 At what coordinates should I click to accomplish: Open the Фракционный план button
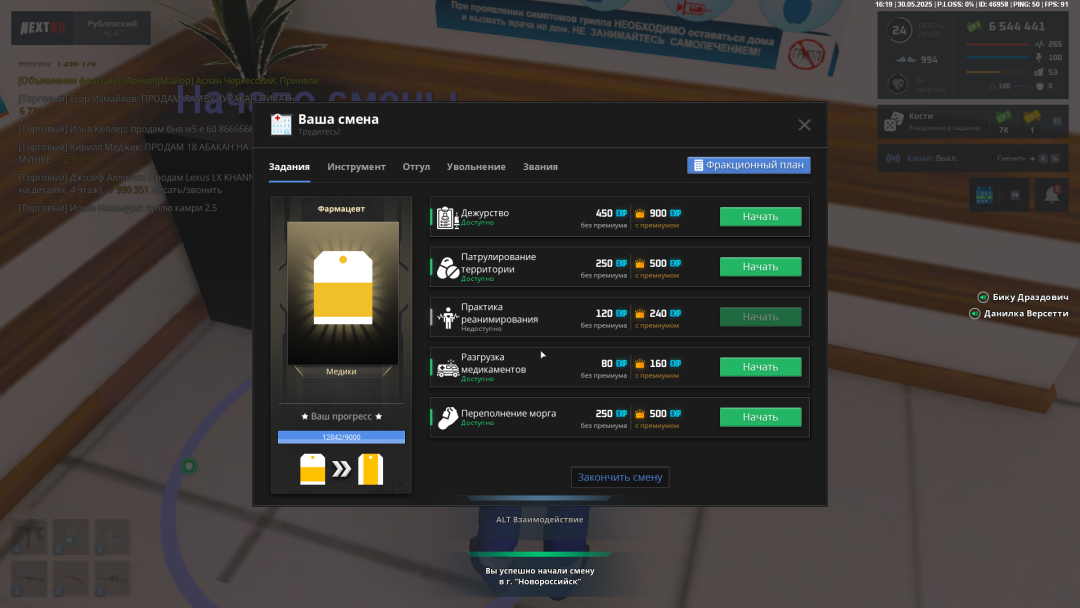[748, 165]
